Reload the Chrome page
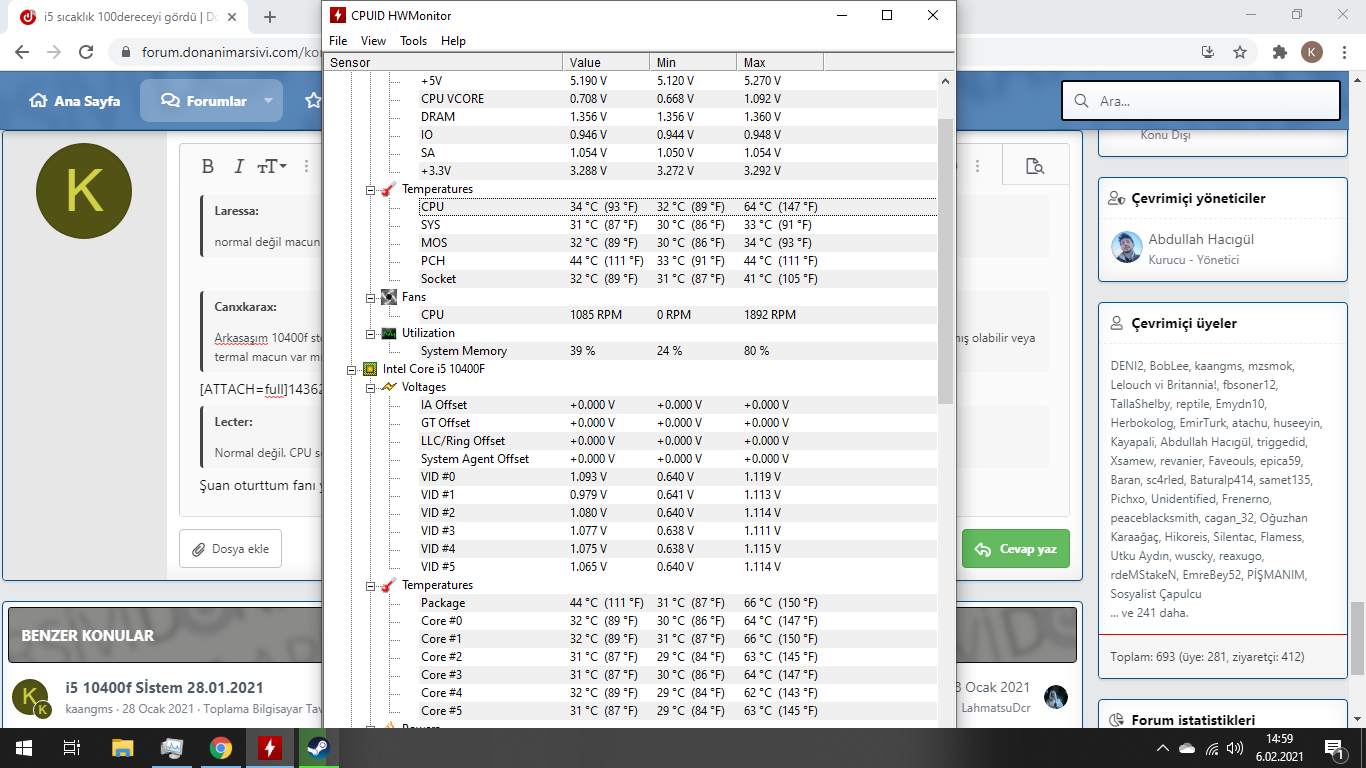The width and height of the screenshot is (1366, 768). (x=86, y=52)
